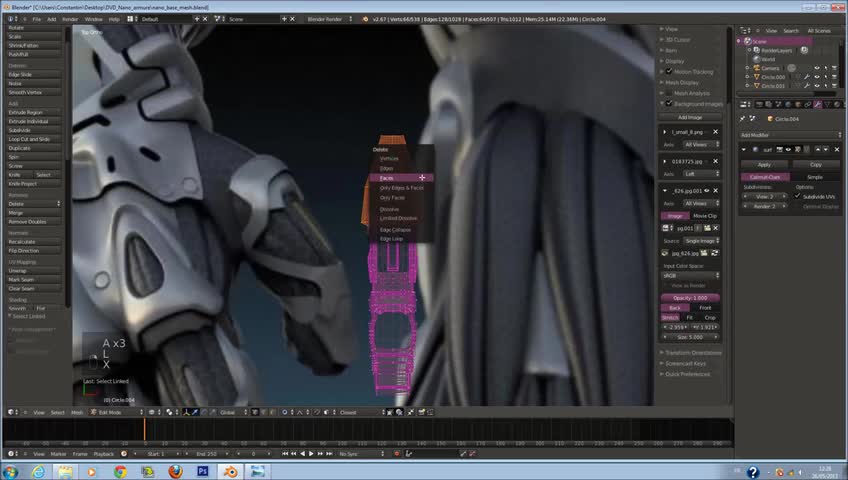
Task: Click the End: 250 frame field
Action: click(208, 454)
